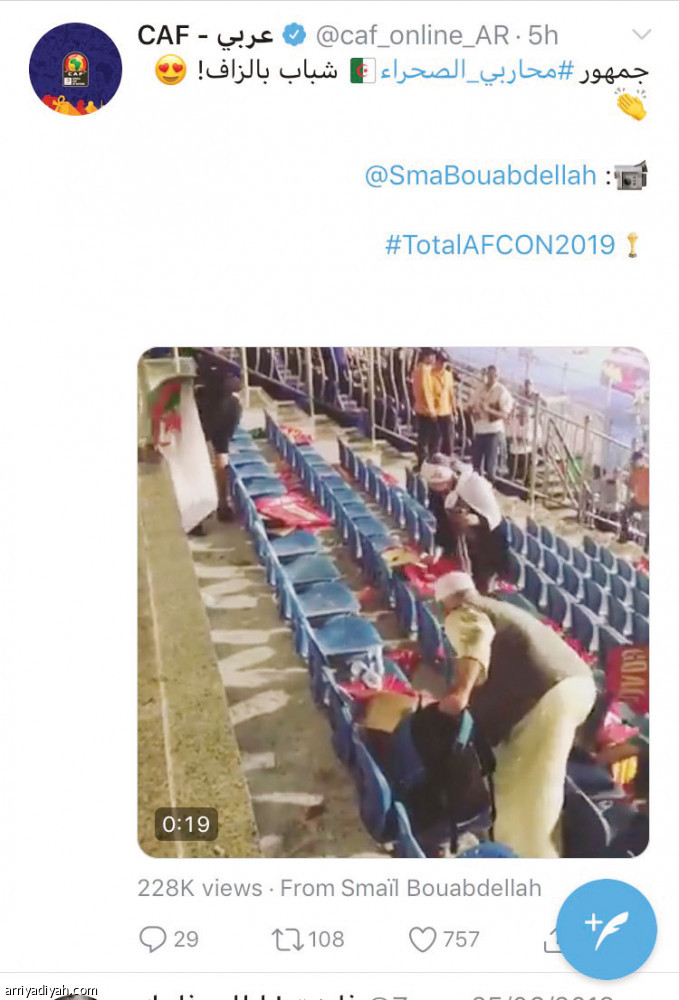Image resolution: width=679 pixels, height=1000 pixels.
Task: Open the reply icon with 29 comments
Action: (152, 939)
